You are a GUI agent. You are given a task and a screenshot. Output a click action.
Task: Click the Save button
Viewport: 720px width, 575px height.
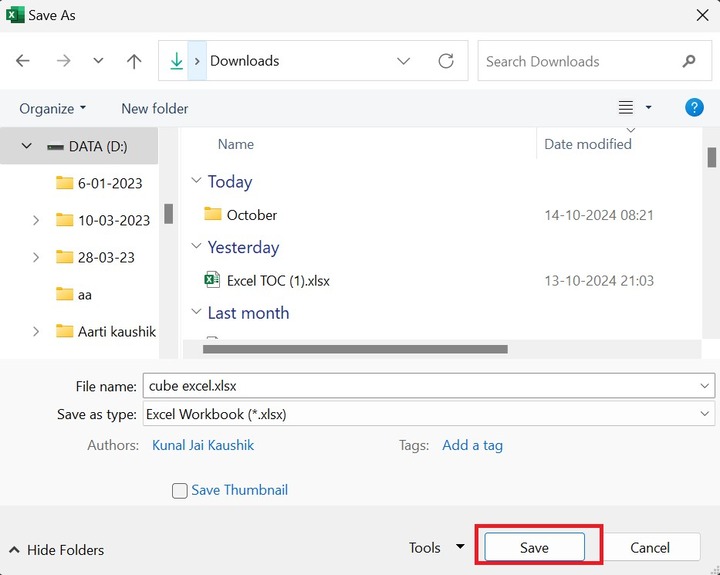534,547
